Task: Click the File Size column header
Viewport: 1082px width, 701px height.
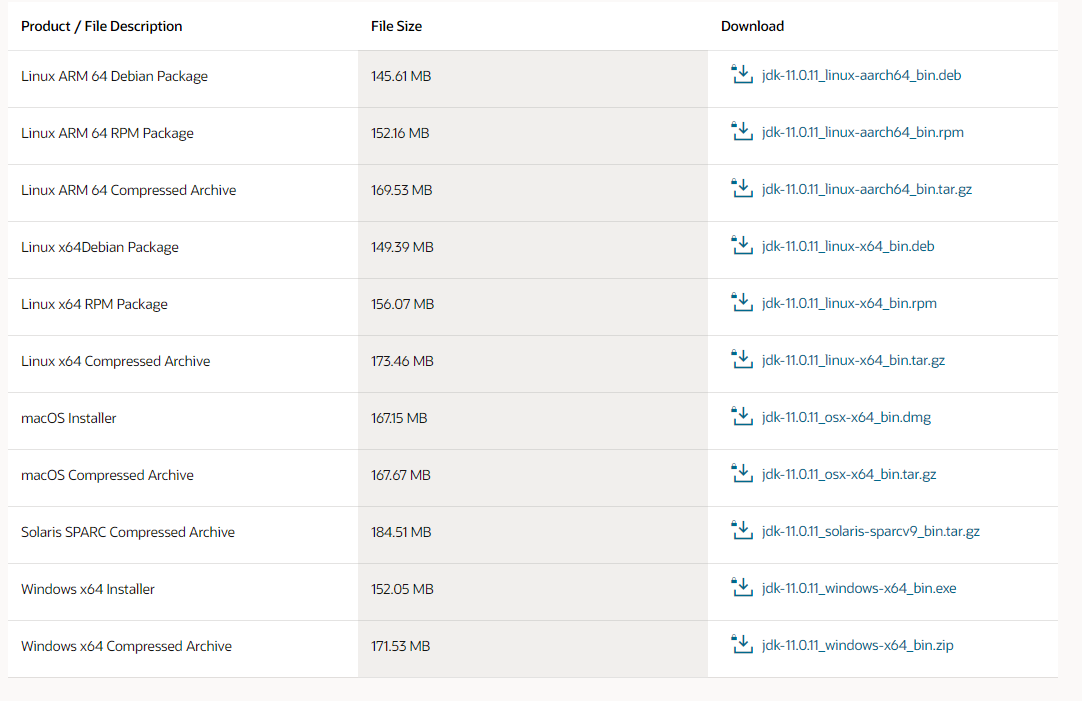Action: pyautogui.click(x=396, y=26)
